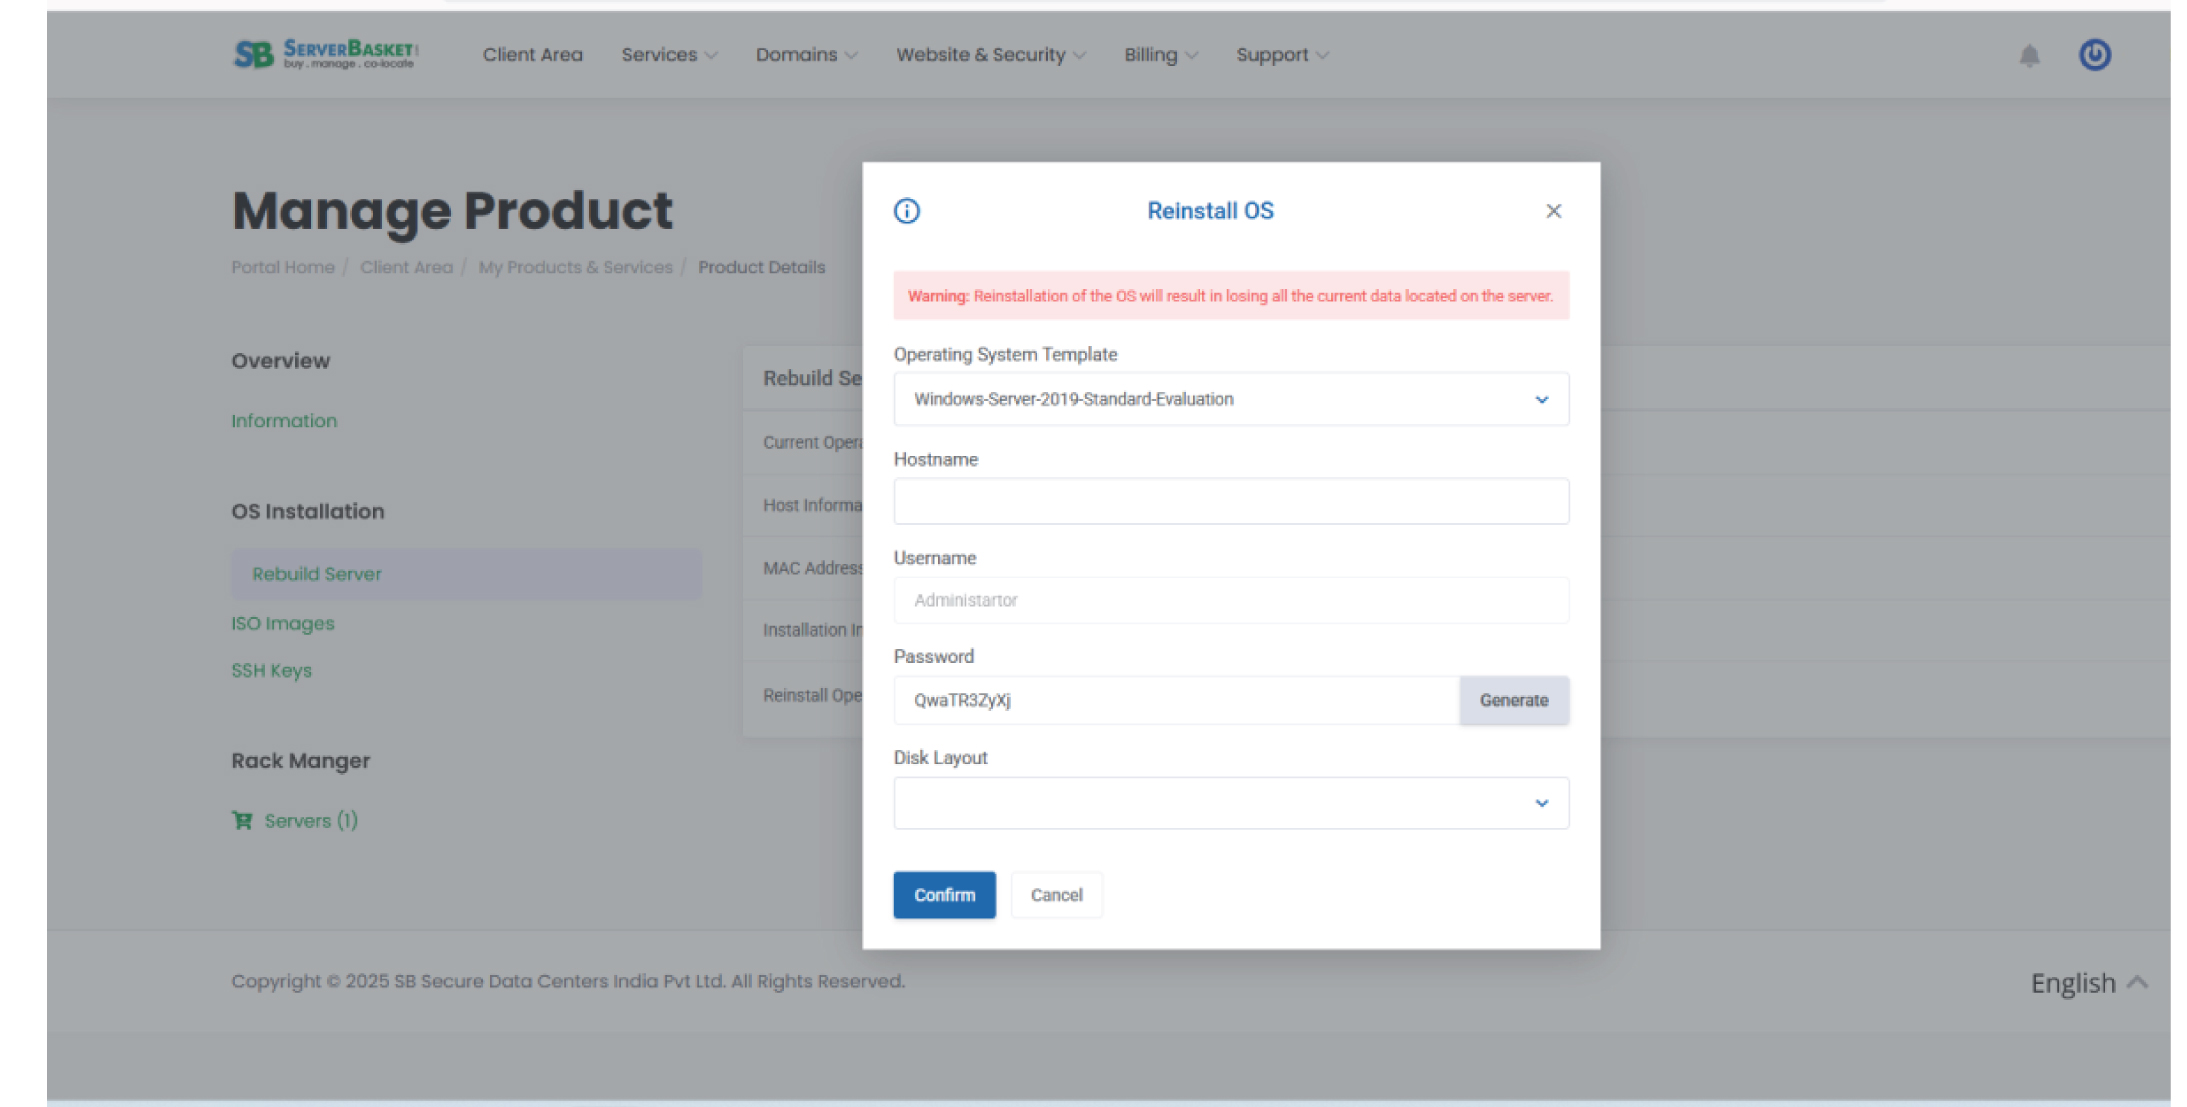
Task: Navigate to Client Area
Action: pos(532,55)
